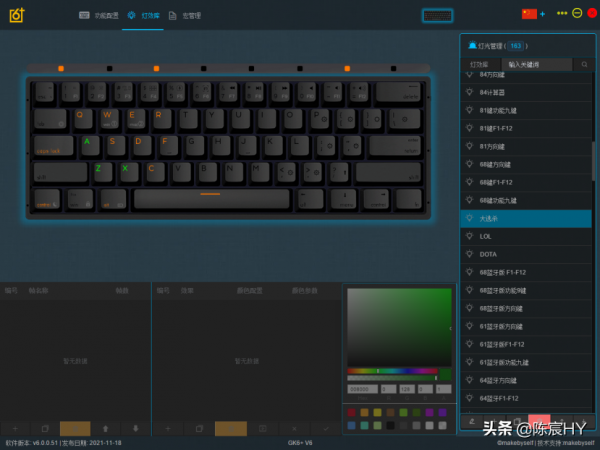Click the move-up arrow icon under frame list
Viewport: 600px width, 450px height.
106,428
